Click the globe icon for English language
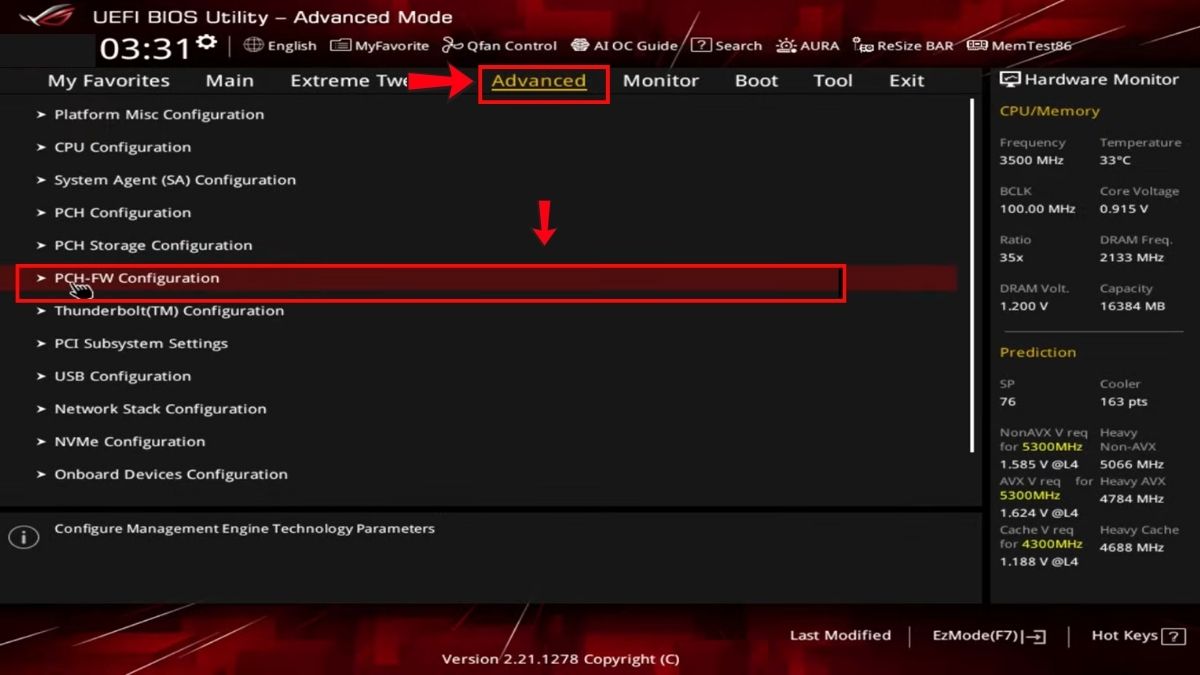Viewport: 1200px width, 675px height. tap(254, 45)
